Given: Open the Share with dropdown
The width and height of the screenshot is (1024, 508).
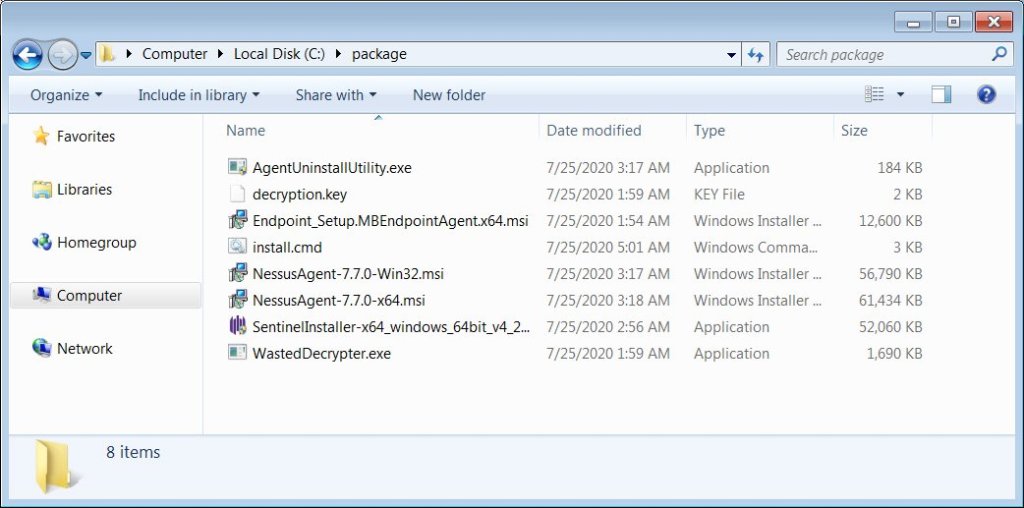Looking at the screenshot, I should coord(335,95).
